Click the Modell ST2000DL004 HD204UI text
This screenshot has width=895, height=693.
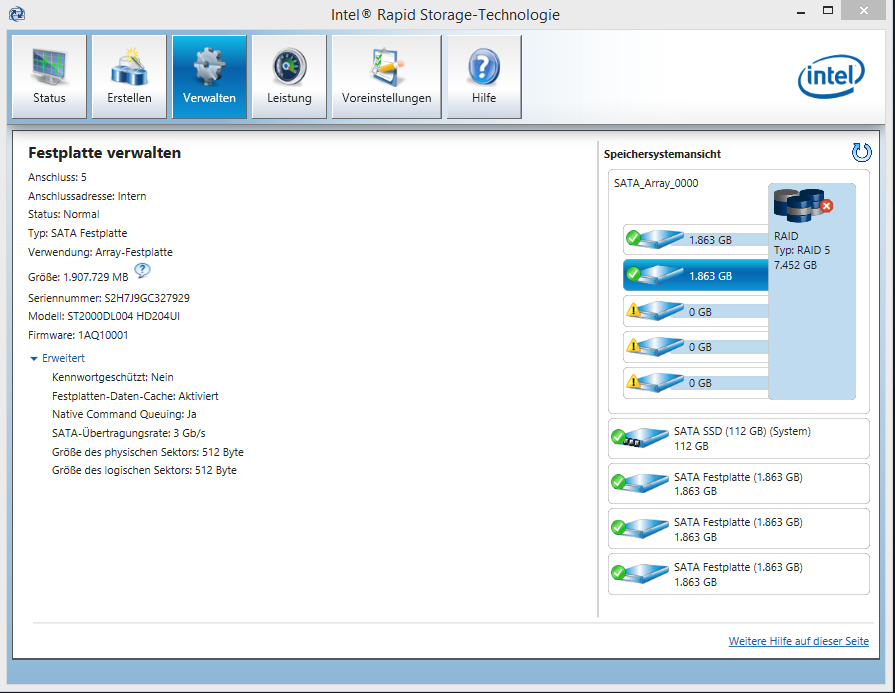pos(104,316)
